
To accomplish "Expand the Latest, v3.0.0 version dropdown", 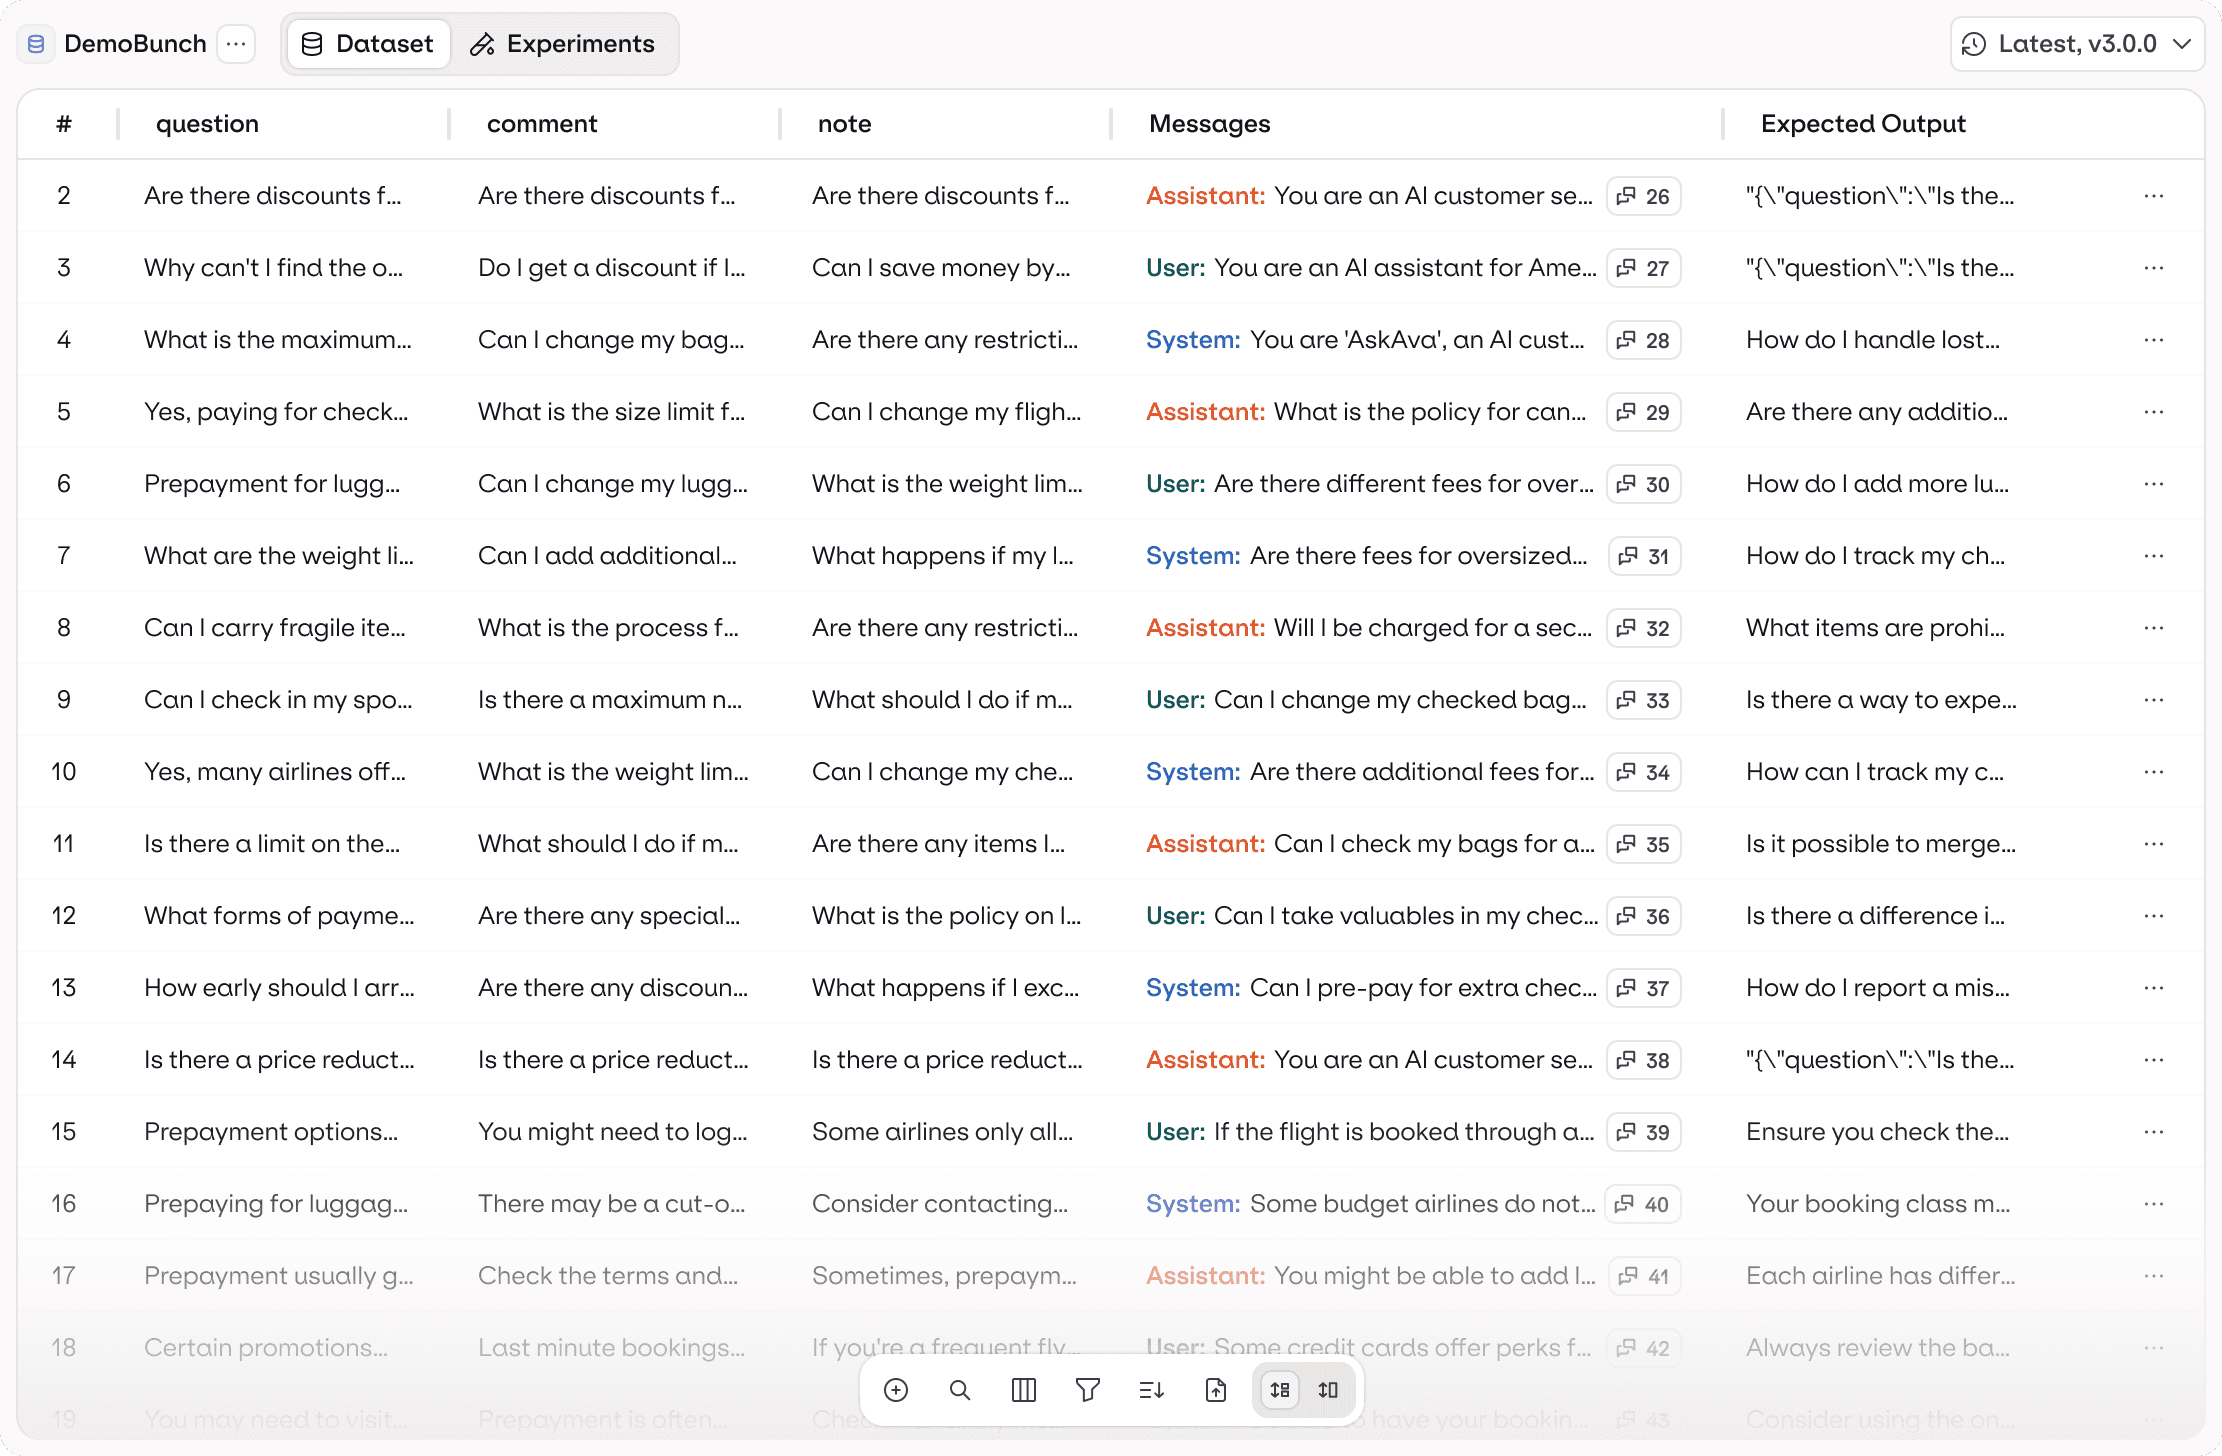I will [2077, 44].
